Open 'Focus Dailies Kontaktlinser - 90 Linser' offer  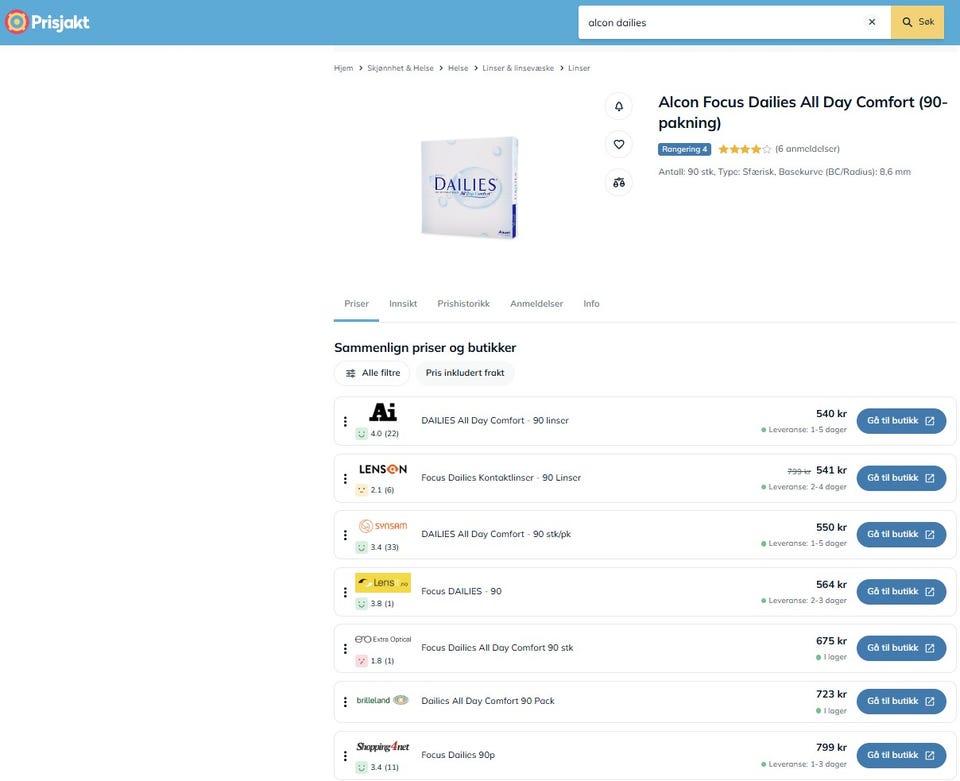(x=501, y=477)
